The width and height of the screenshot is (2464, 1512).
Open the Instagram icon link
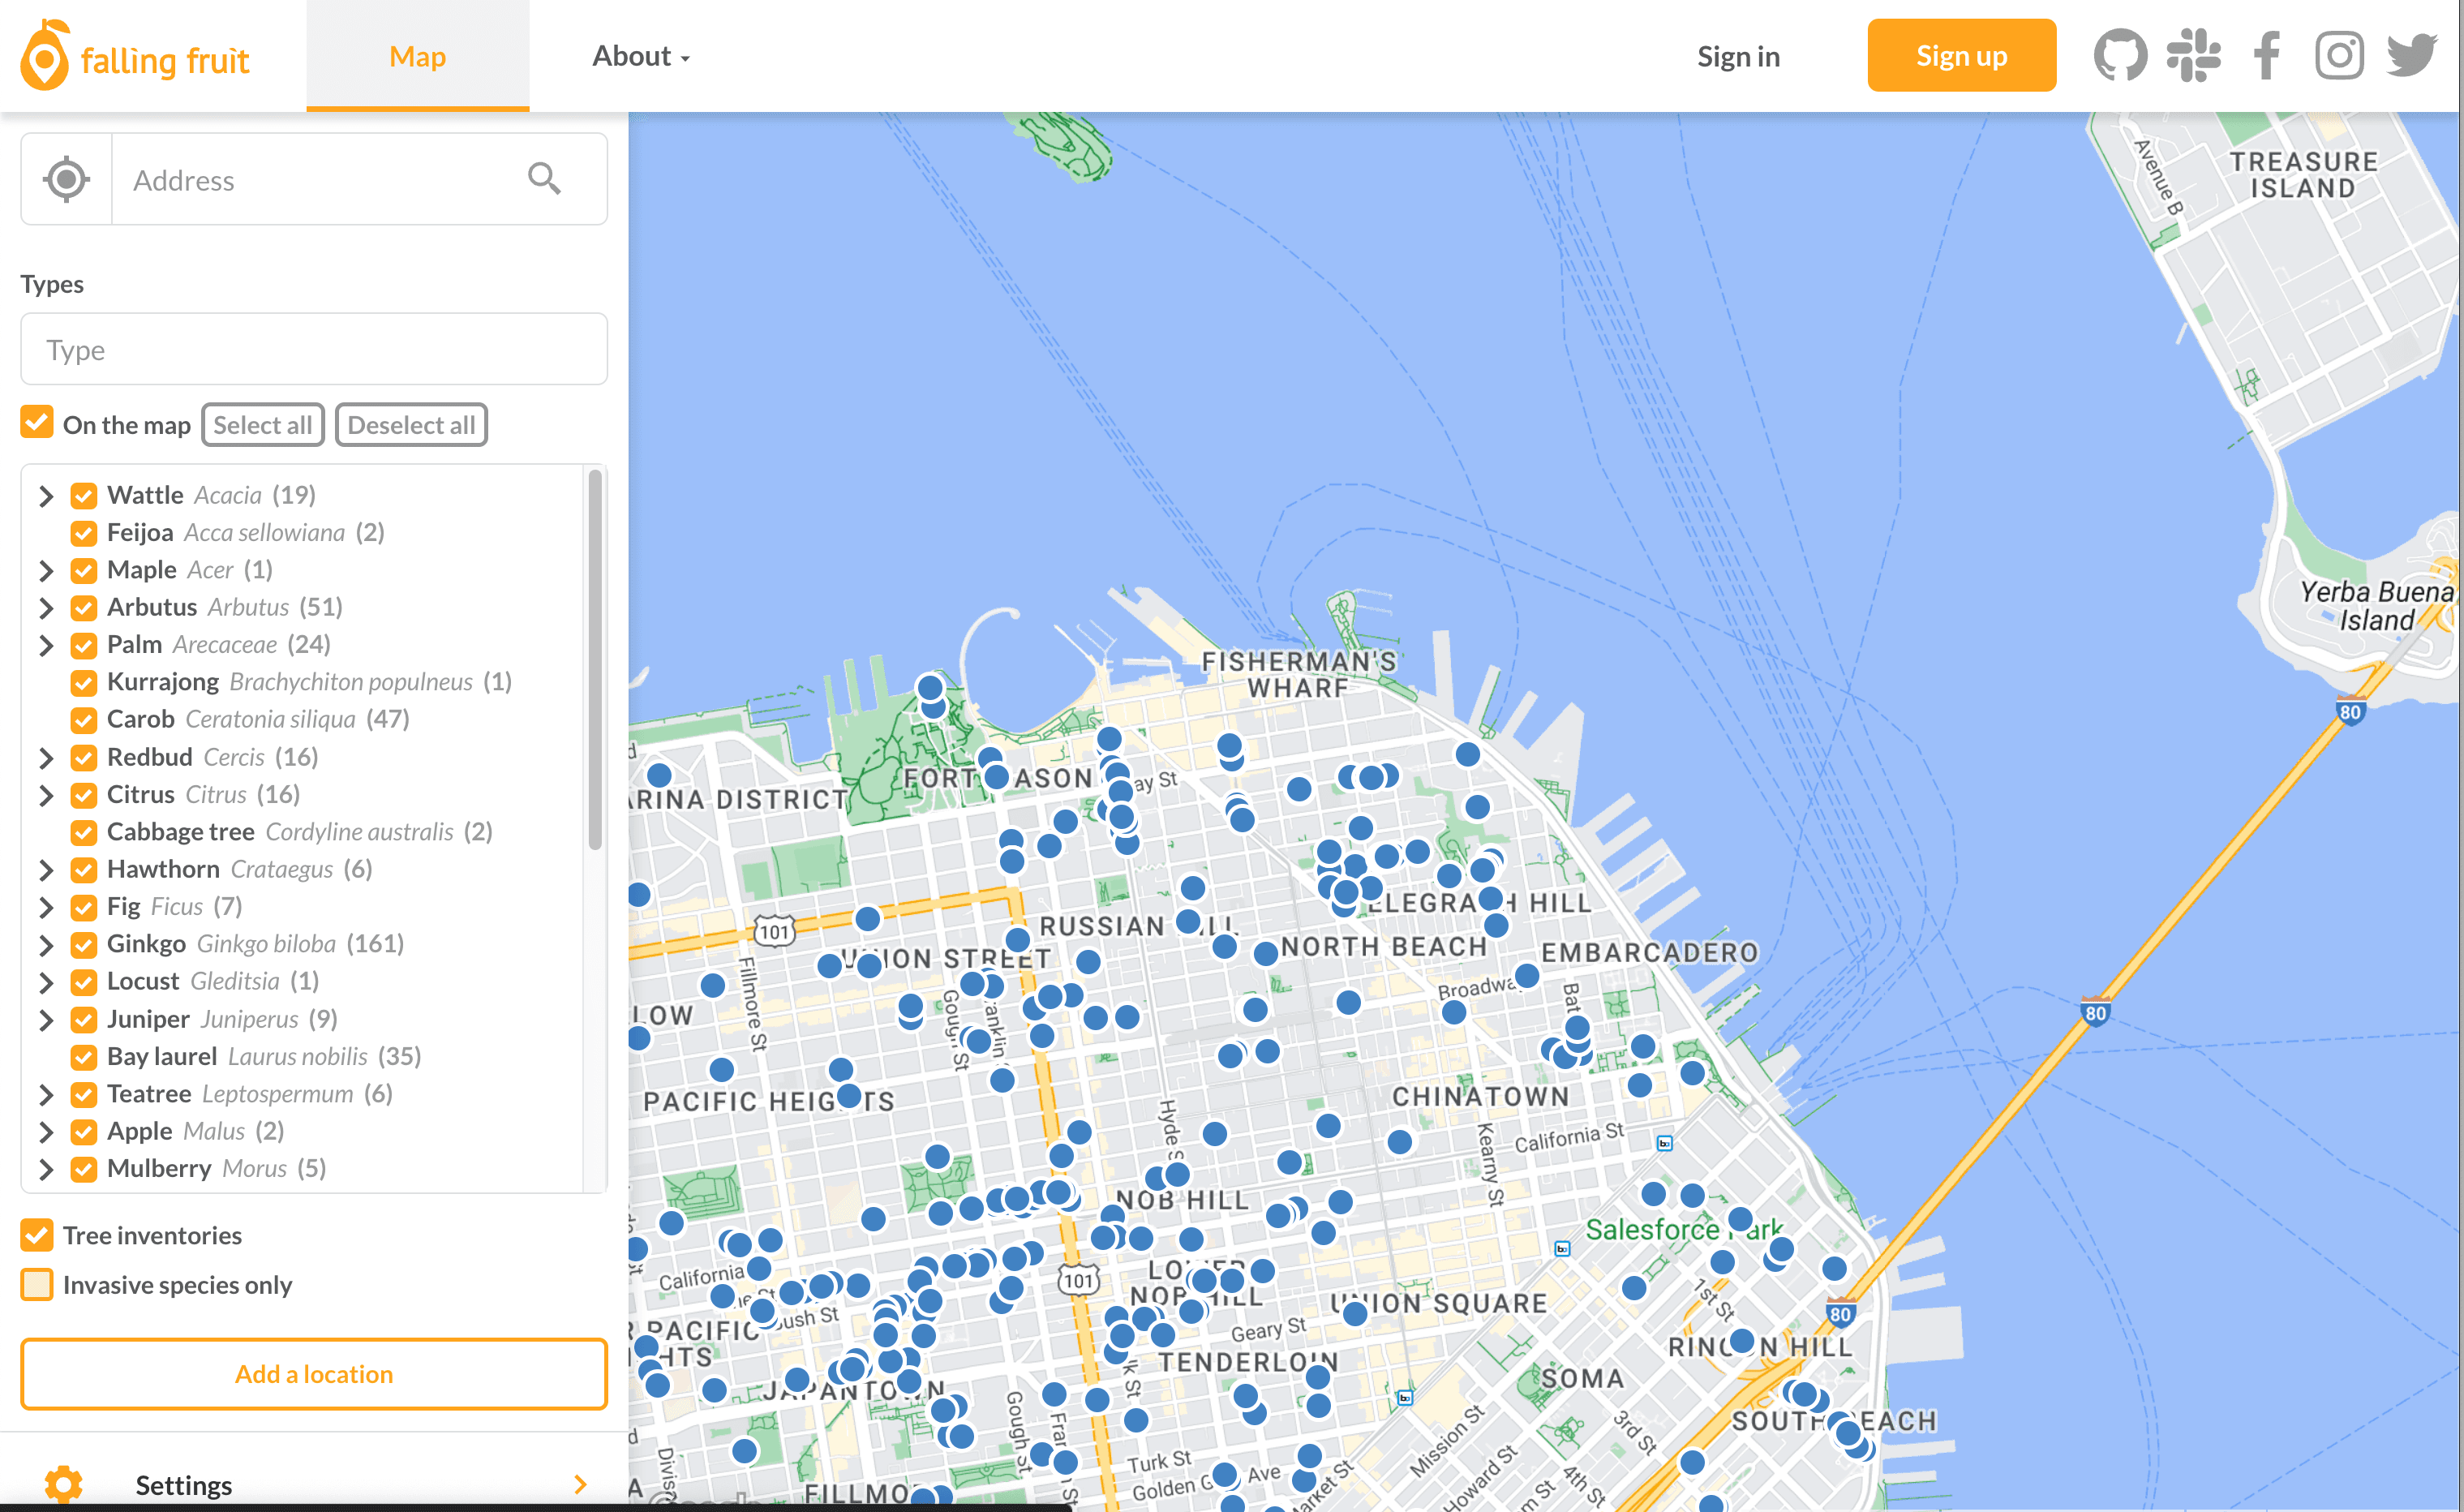coord(2339,56)
